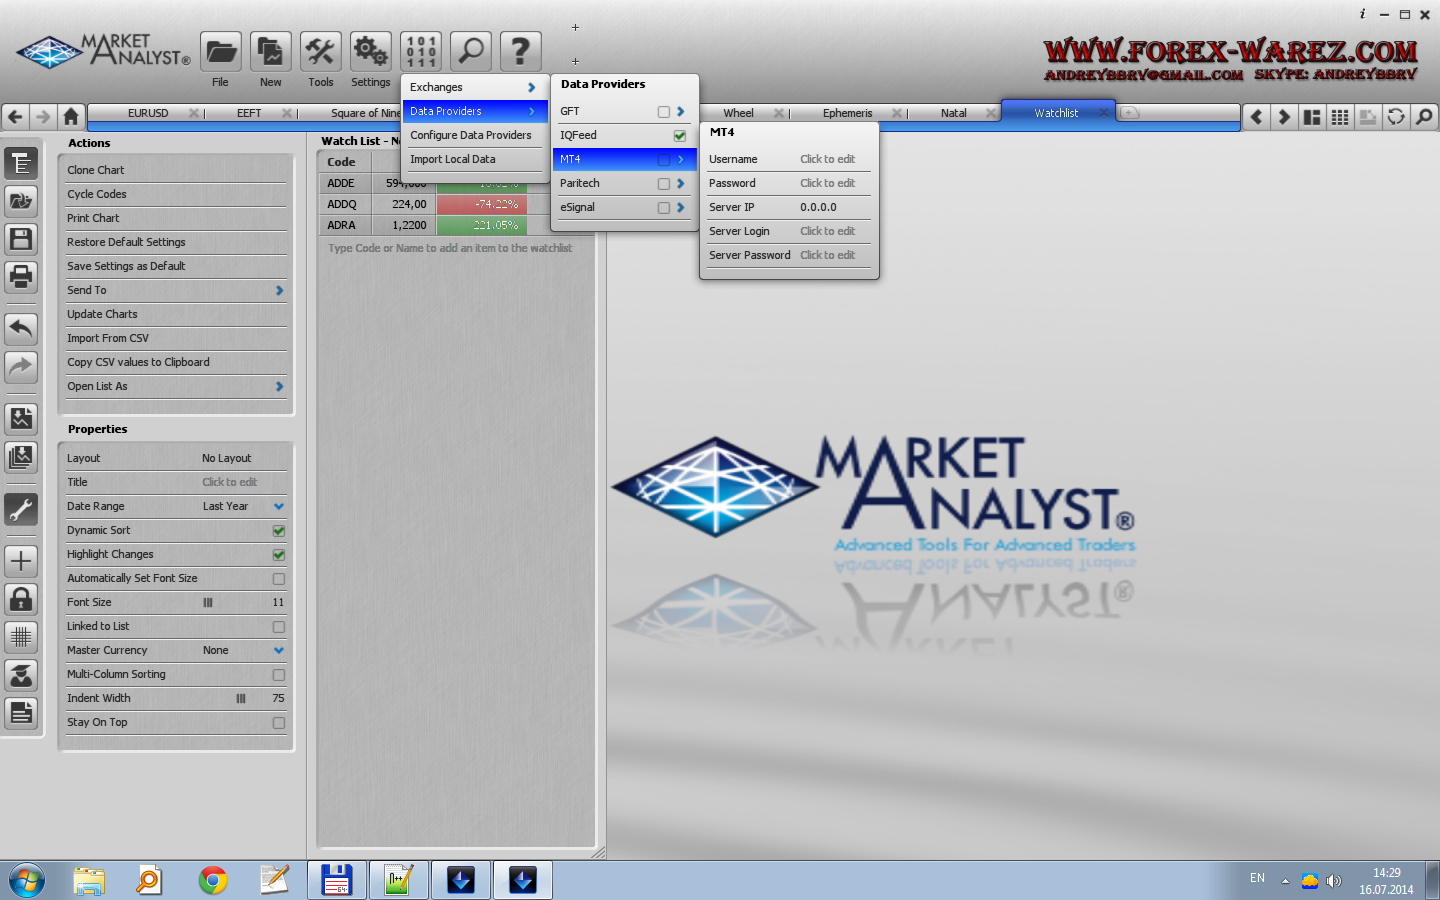1440x900 pixels.
Task: Click the Help question mark icon
Action: pos(520,52)
